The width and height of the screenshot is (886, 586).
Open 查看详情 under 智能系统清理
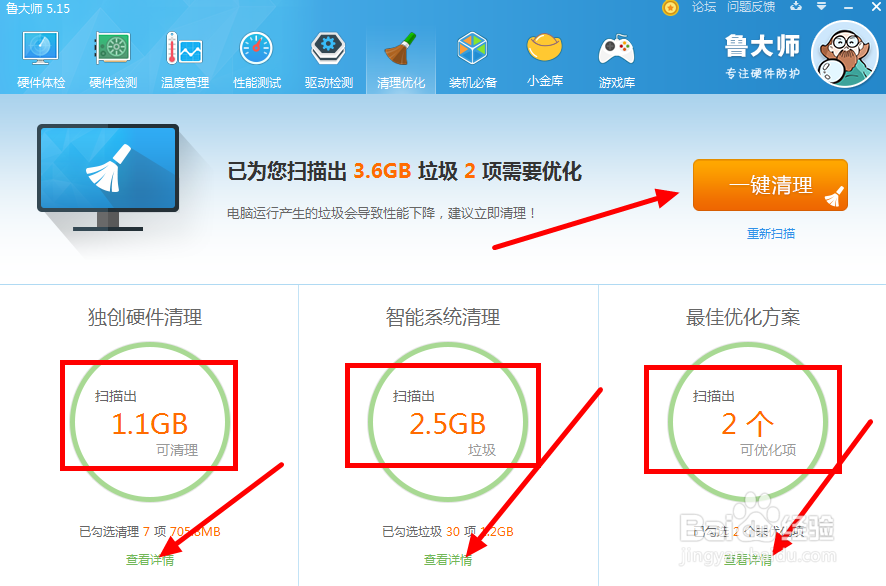448,559
